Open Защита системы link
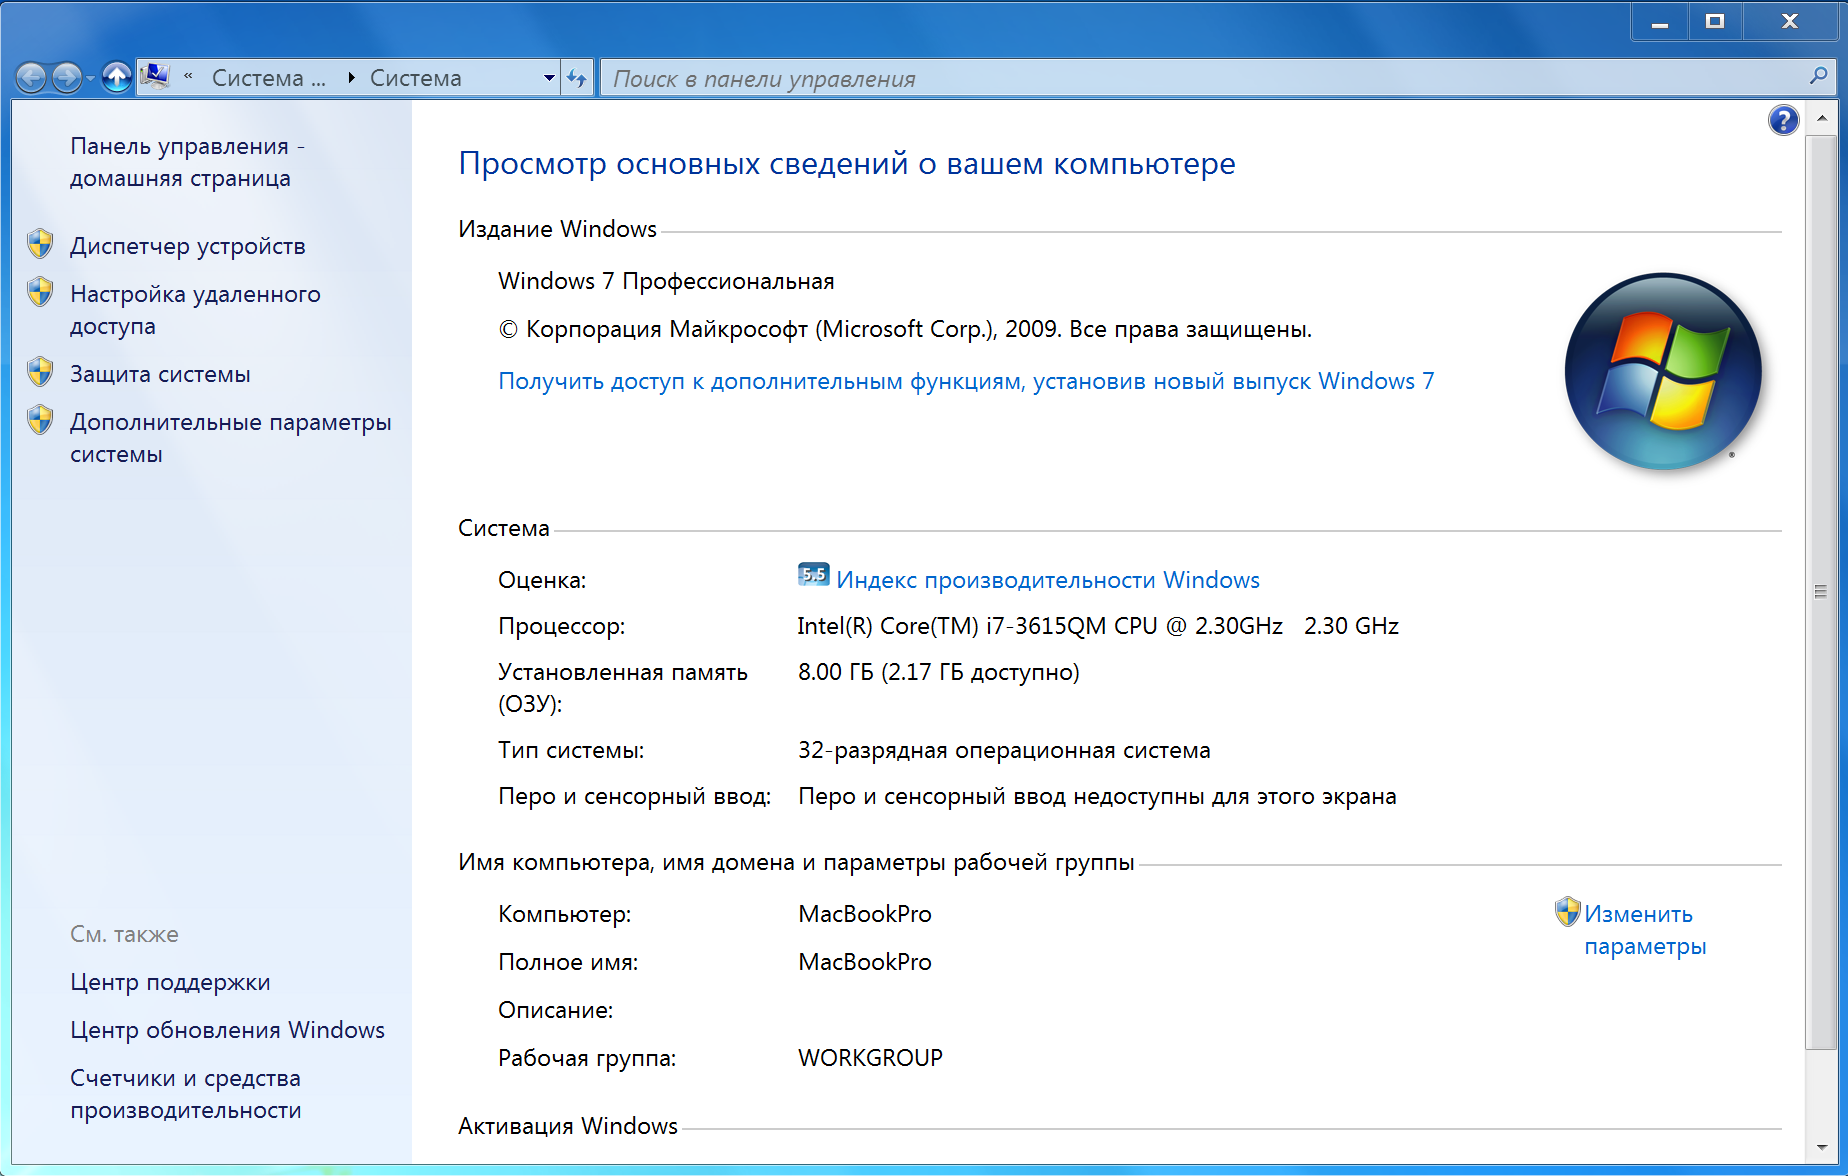The image size is (1848, 1176). coord(160,374)
